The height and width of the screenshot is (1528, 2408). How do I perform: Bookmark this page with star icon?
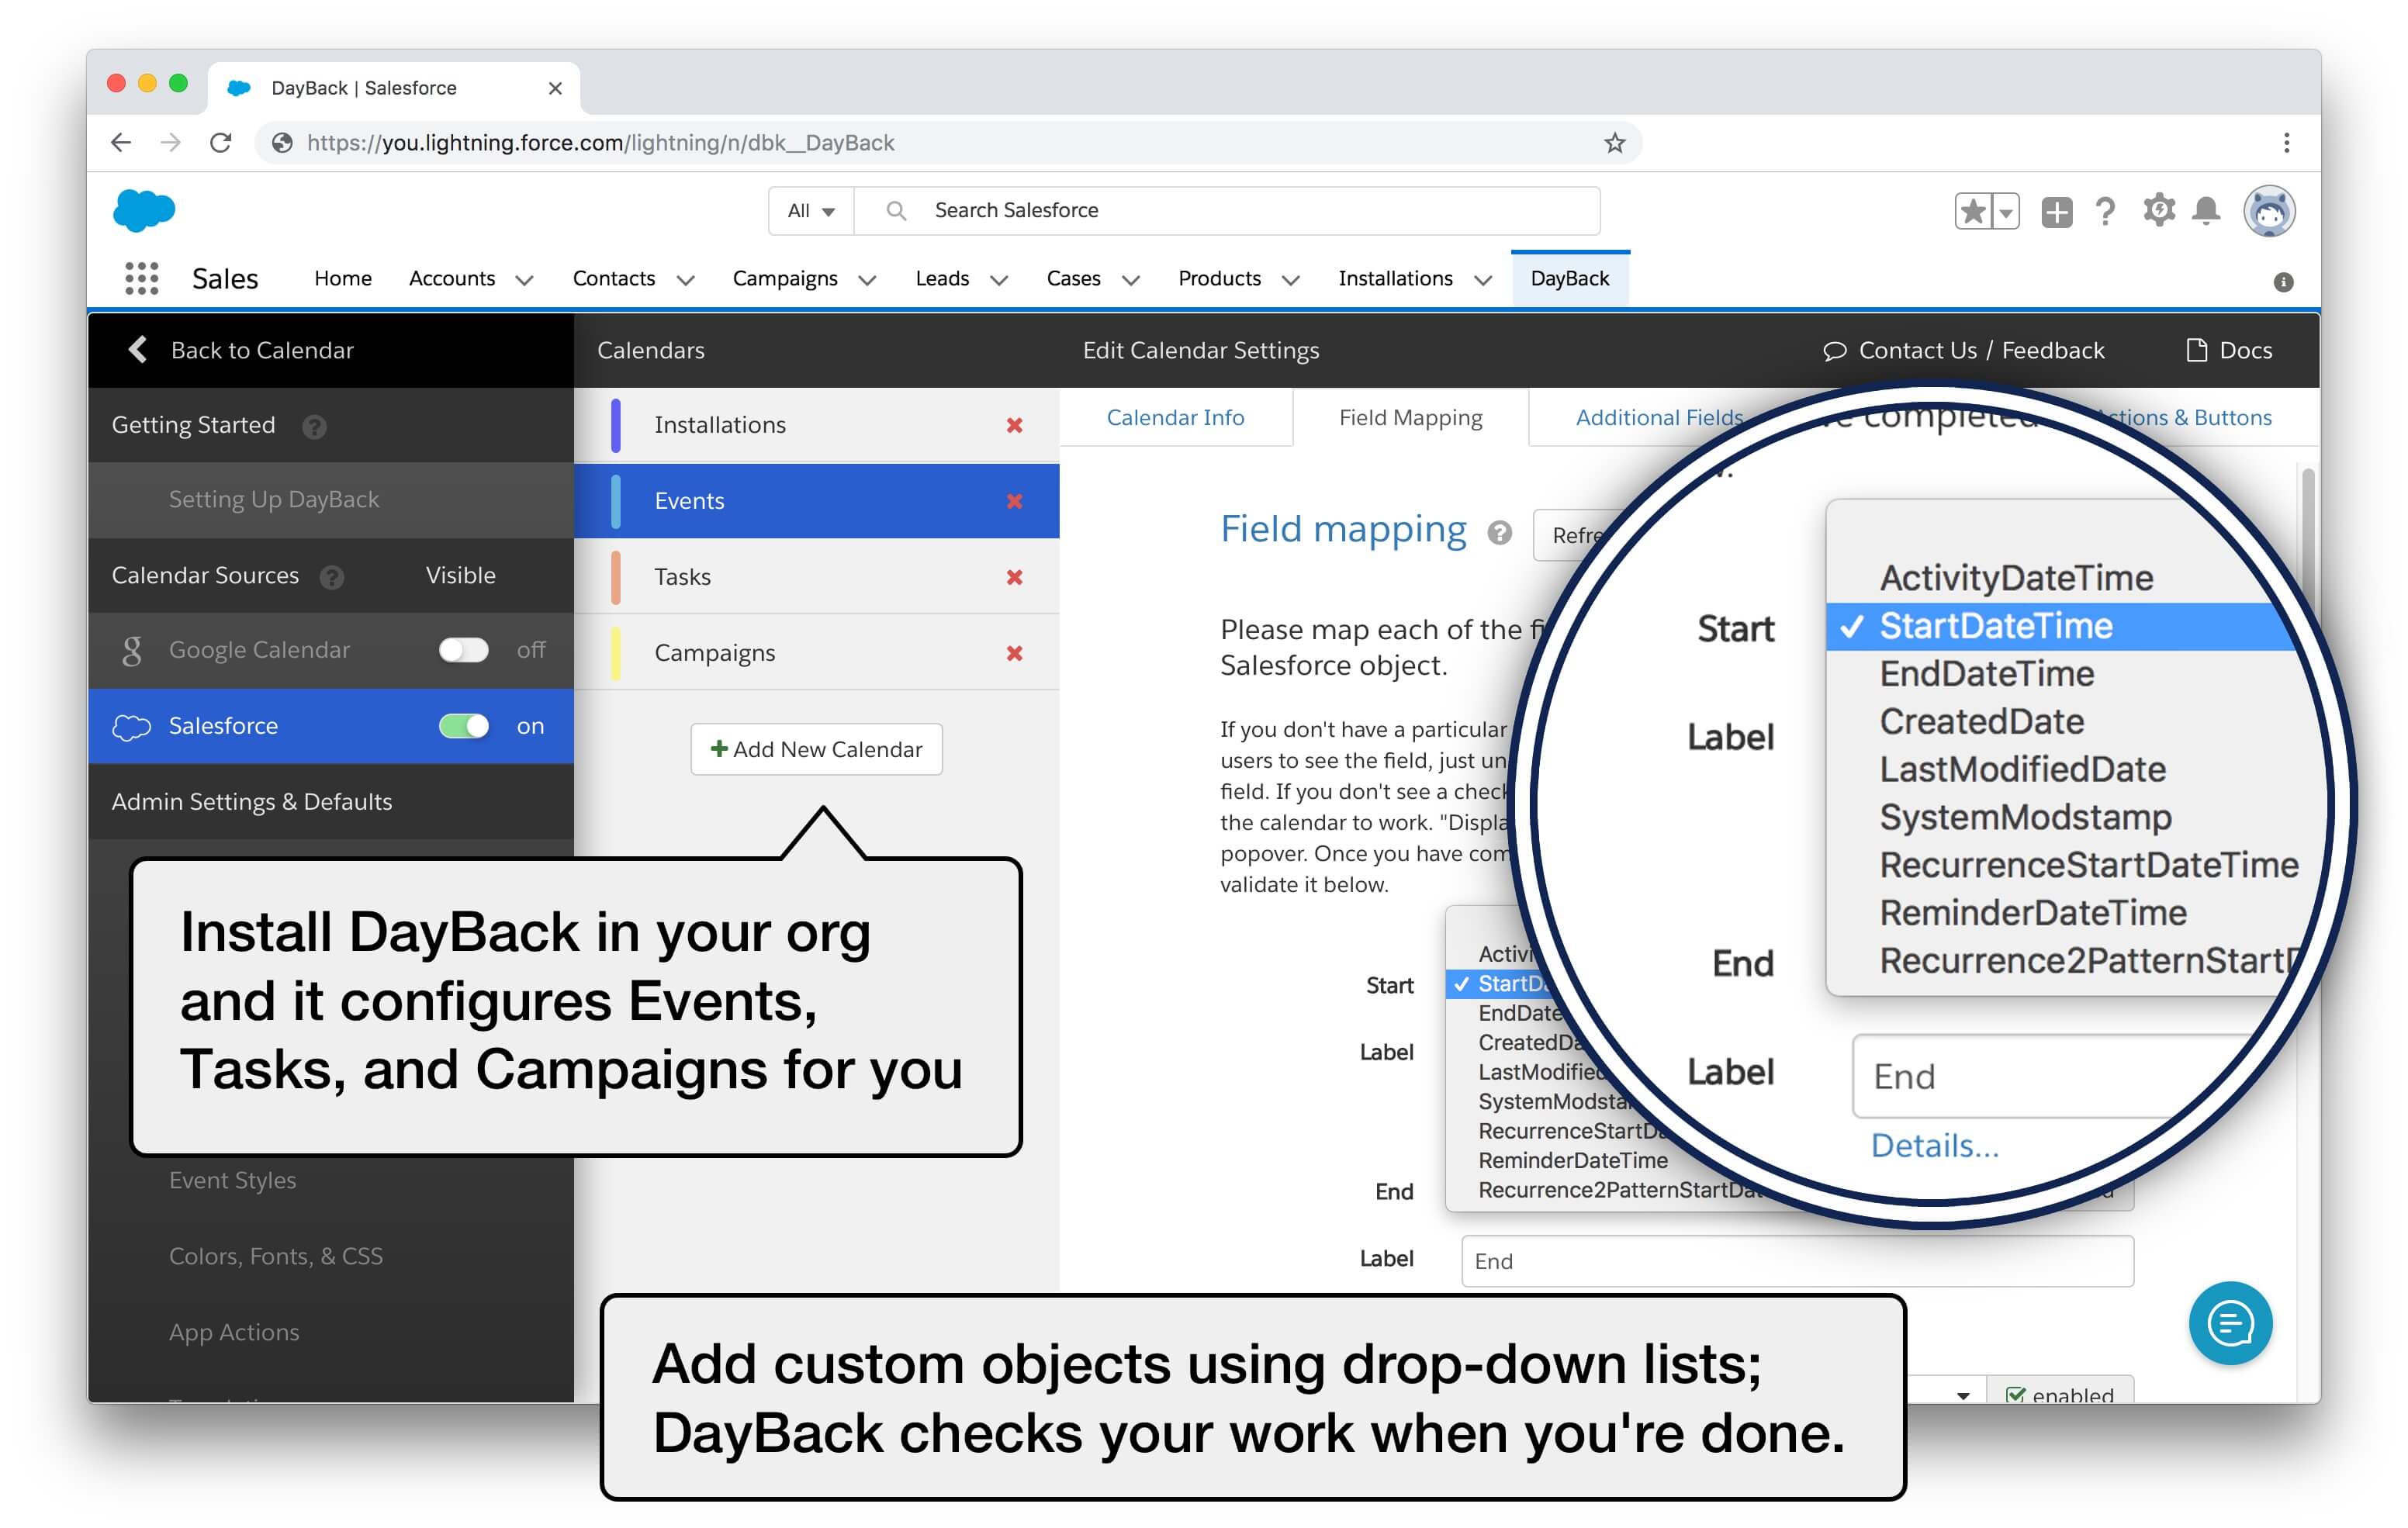pos(1614,143)
